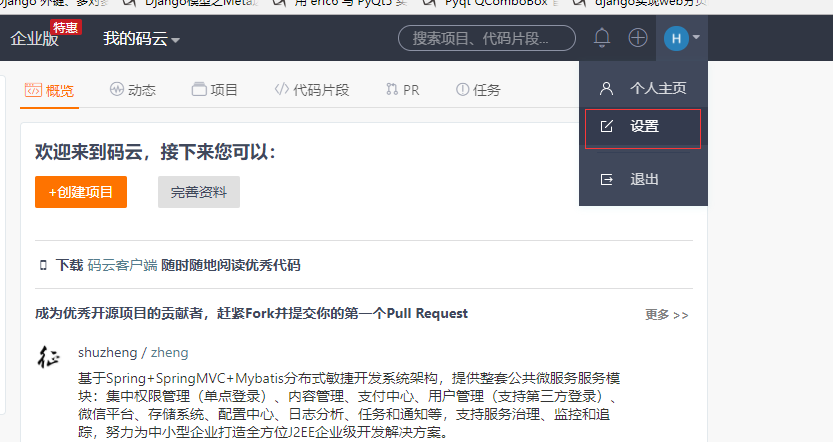Click the Fork并提交 Pull Request heading
The image size is (833, 442).
pos(251,313)
